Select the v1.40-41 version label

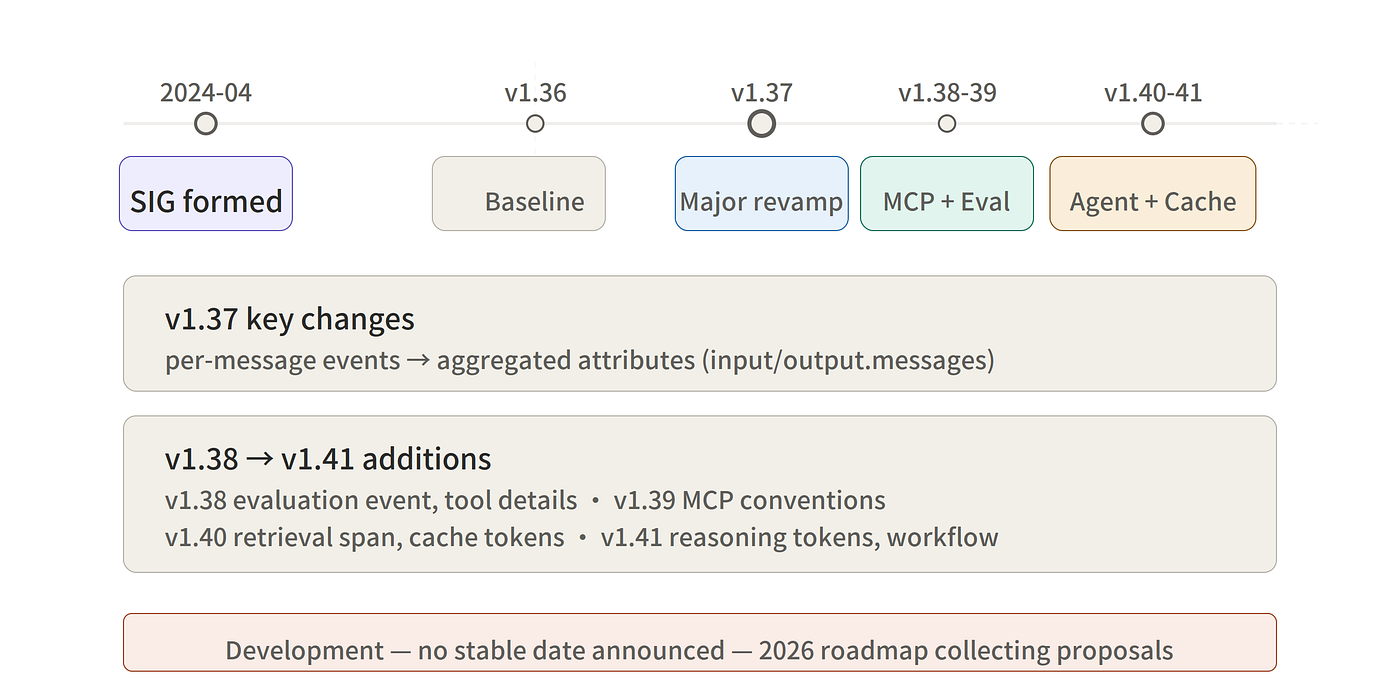1153,93
